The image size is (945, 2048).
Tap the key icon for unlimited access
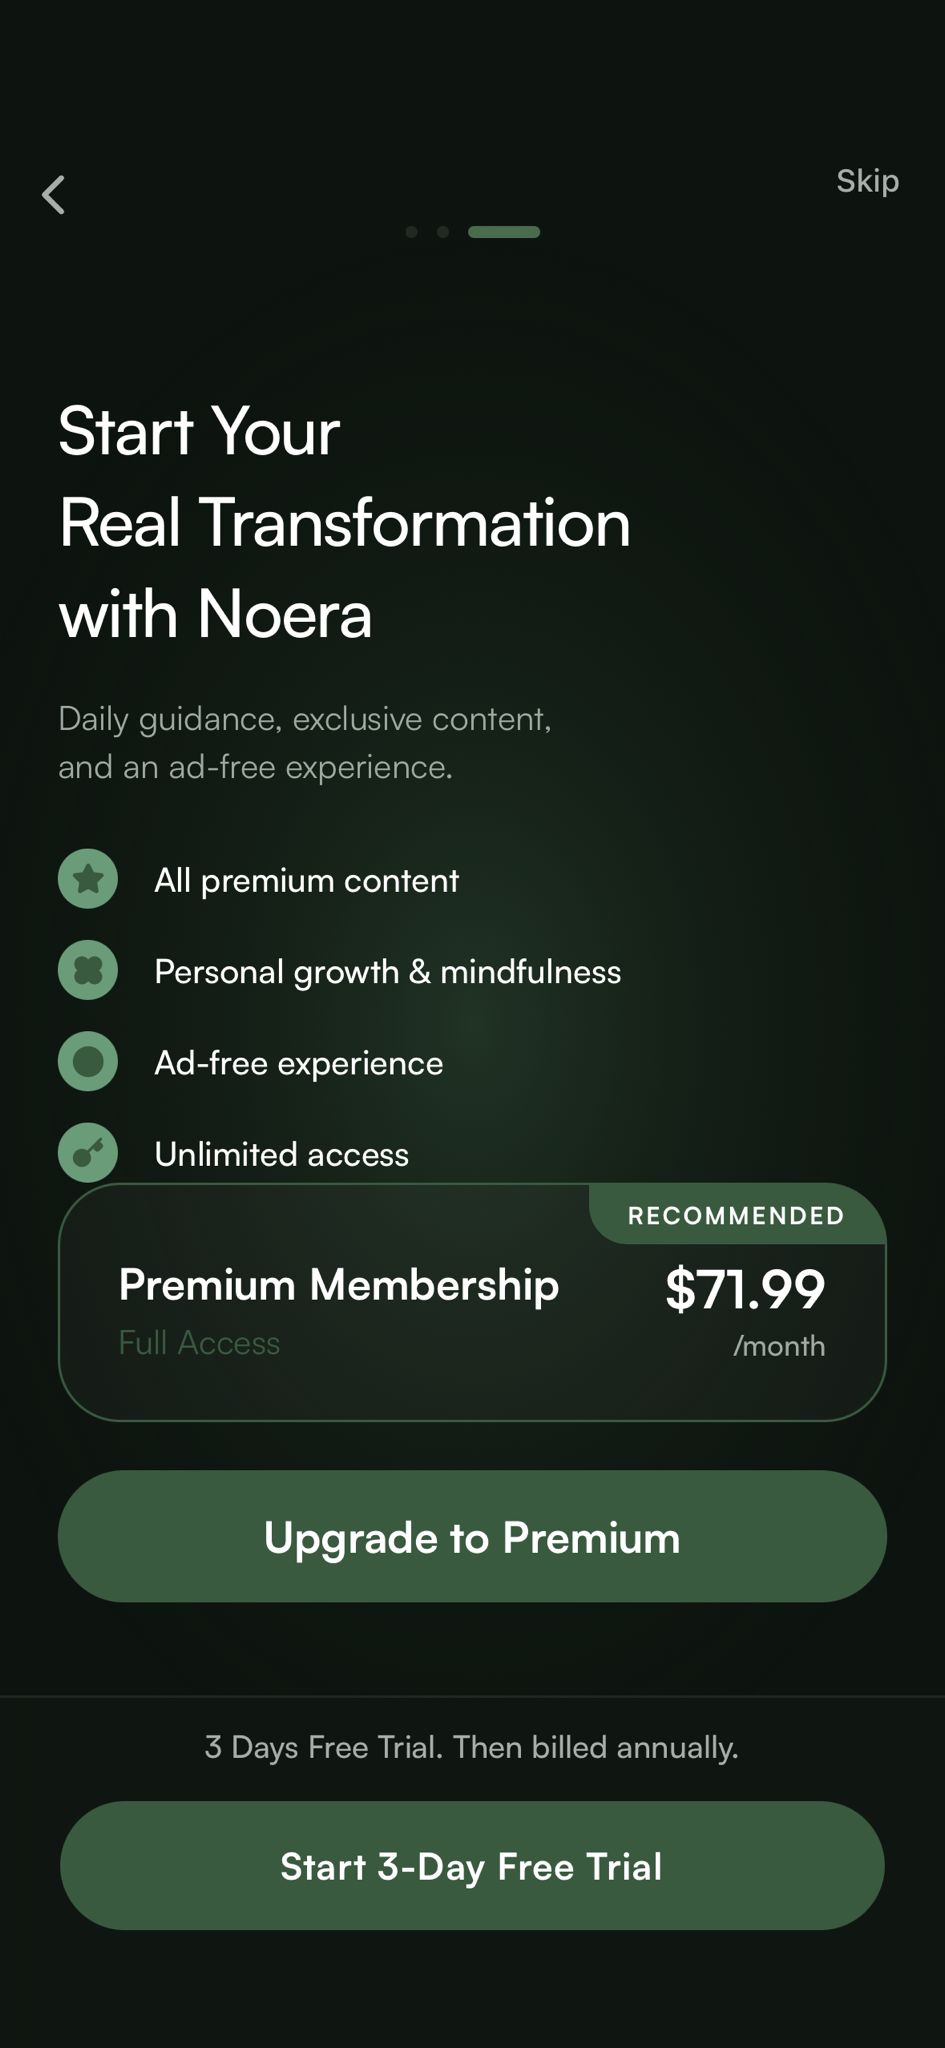88,1153
